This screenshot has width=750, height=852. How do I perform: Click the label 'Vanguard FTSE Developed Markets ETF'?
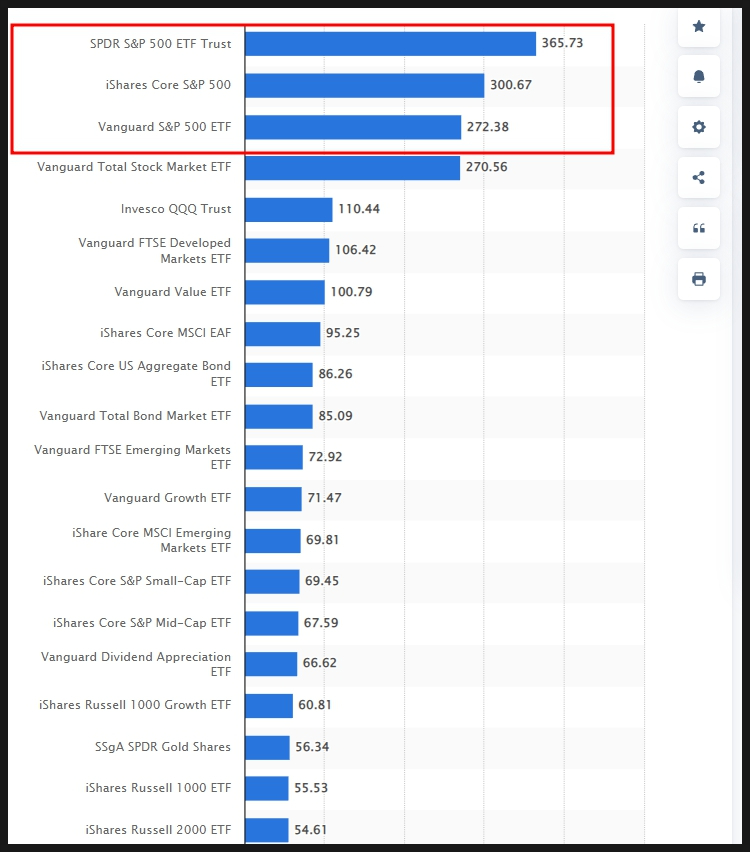pos(155,250)
